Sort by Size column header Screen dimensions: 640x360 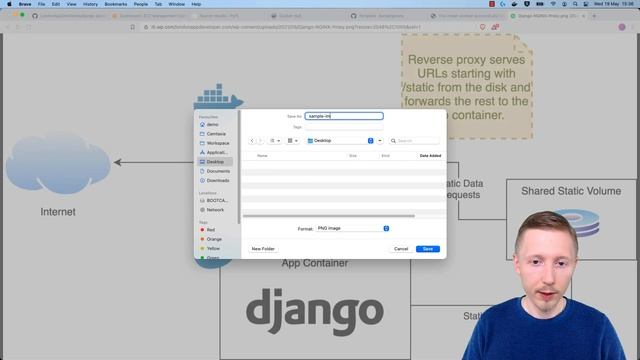coord(353,156)
